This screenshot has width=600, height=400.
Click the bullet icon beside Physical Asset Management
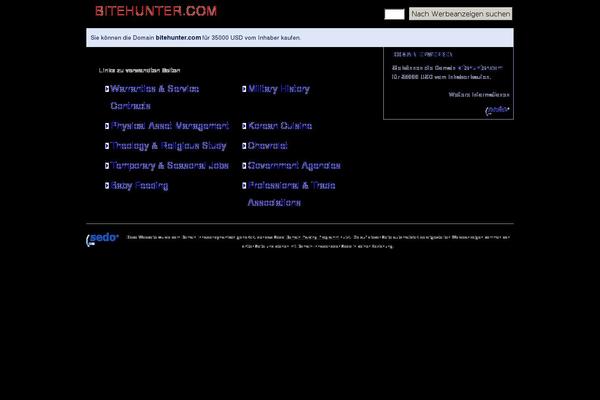[107, 126]
